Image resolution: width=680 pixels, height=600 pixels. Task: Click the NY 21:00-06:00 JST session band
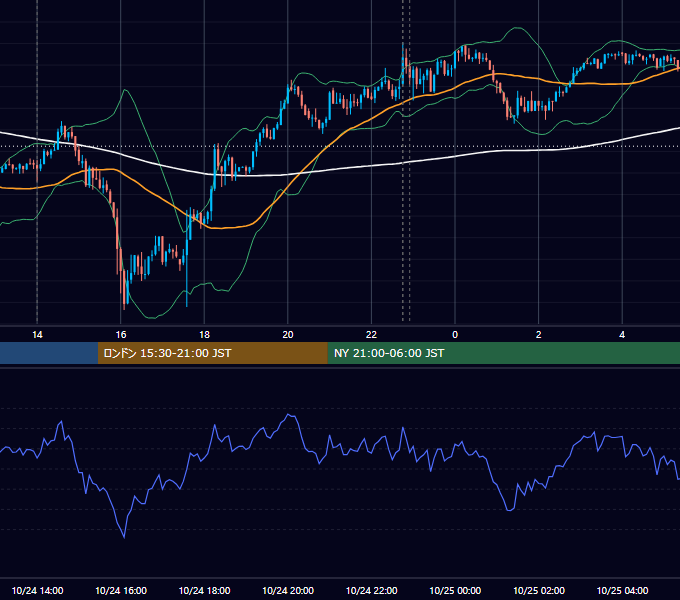click(x=503, y=353)
